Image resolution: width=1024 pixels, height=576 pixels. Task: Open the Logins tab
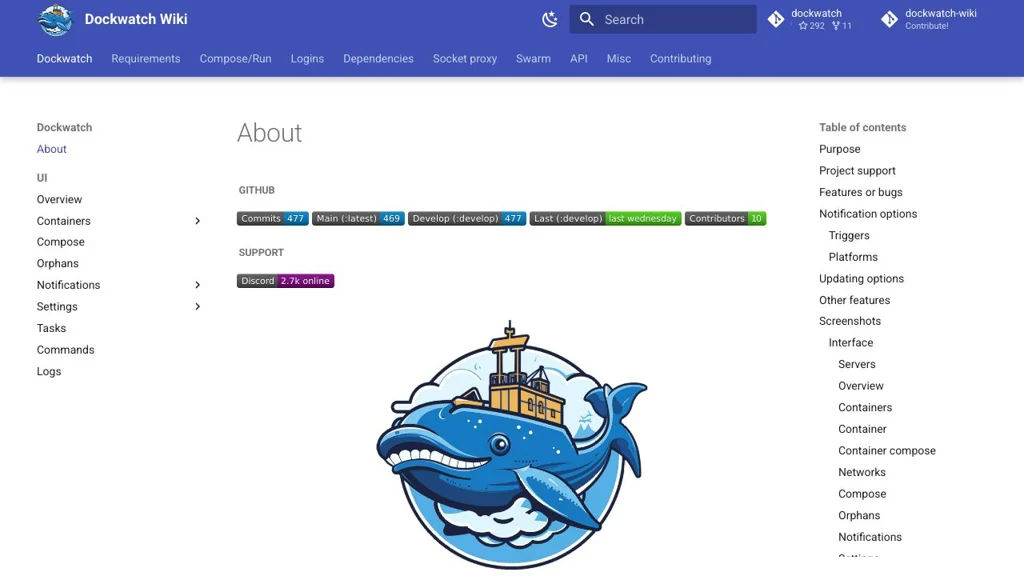(307, 59)
